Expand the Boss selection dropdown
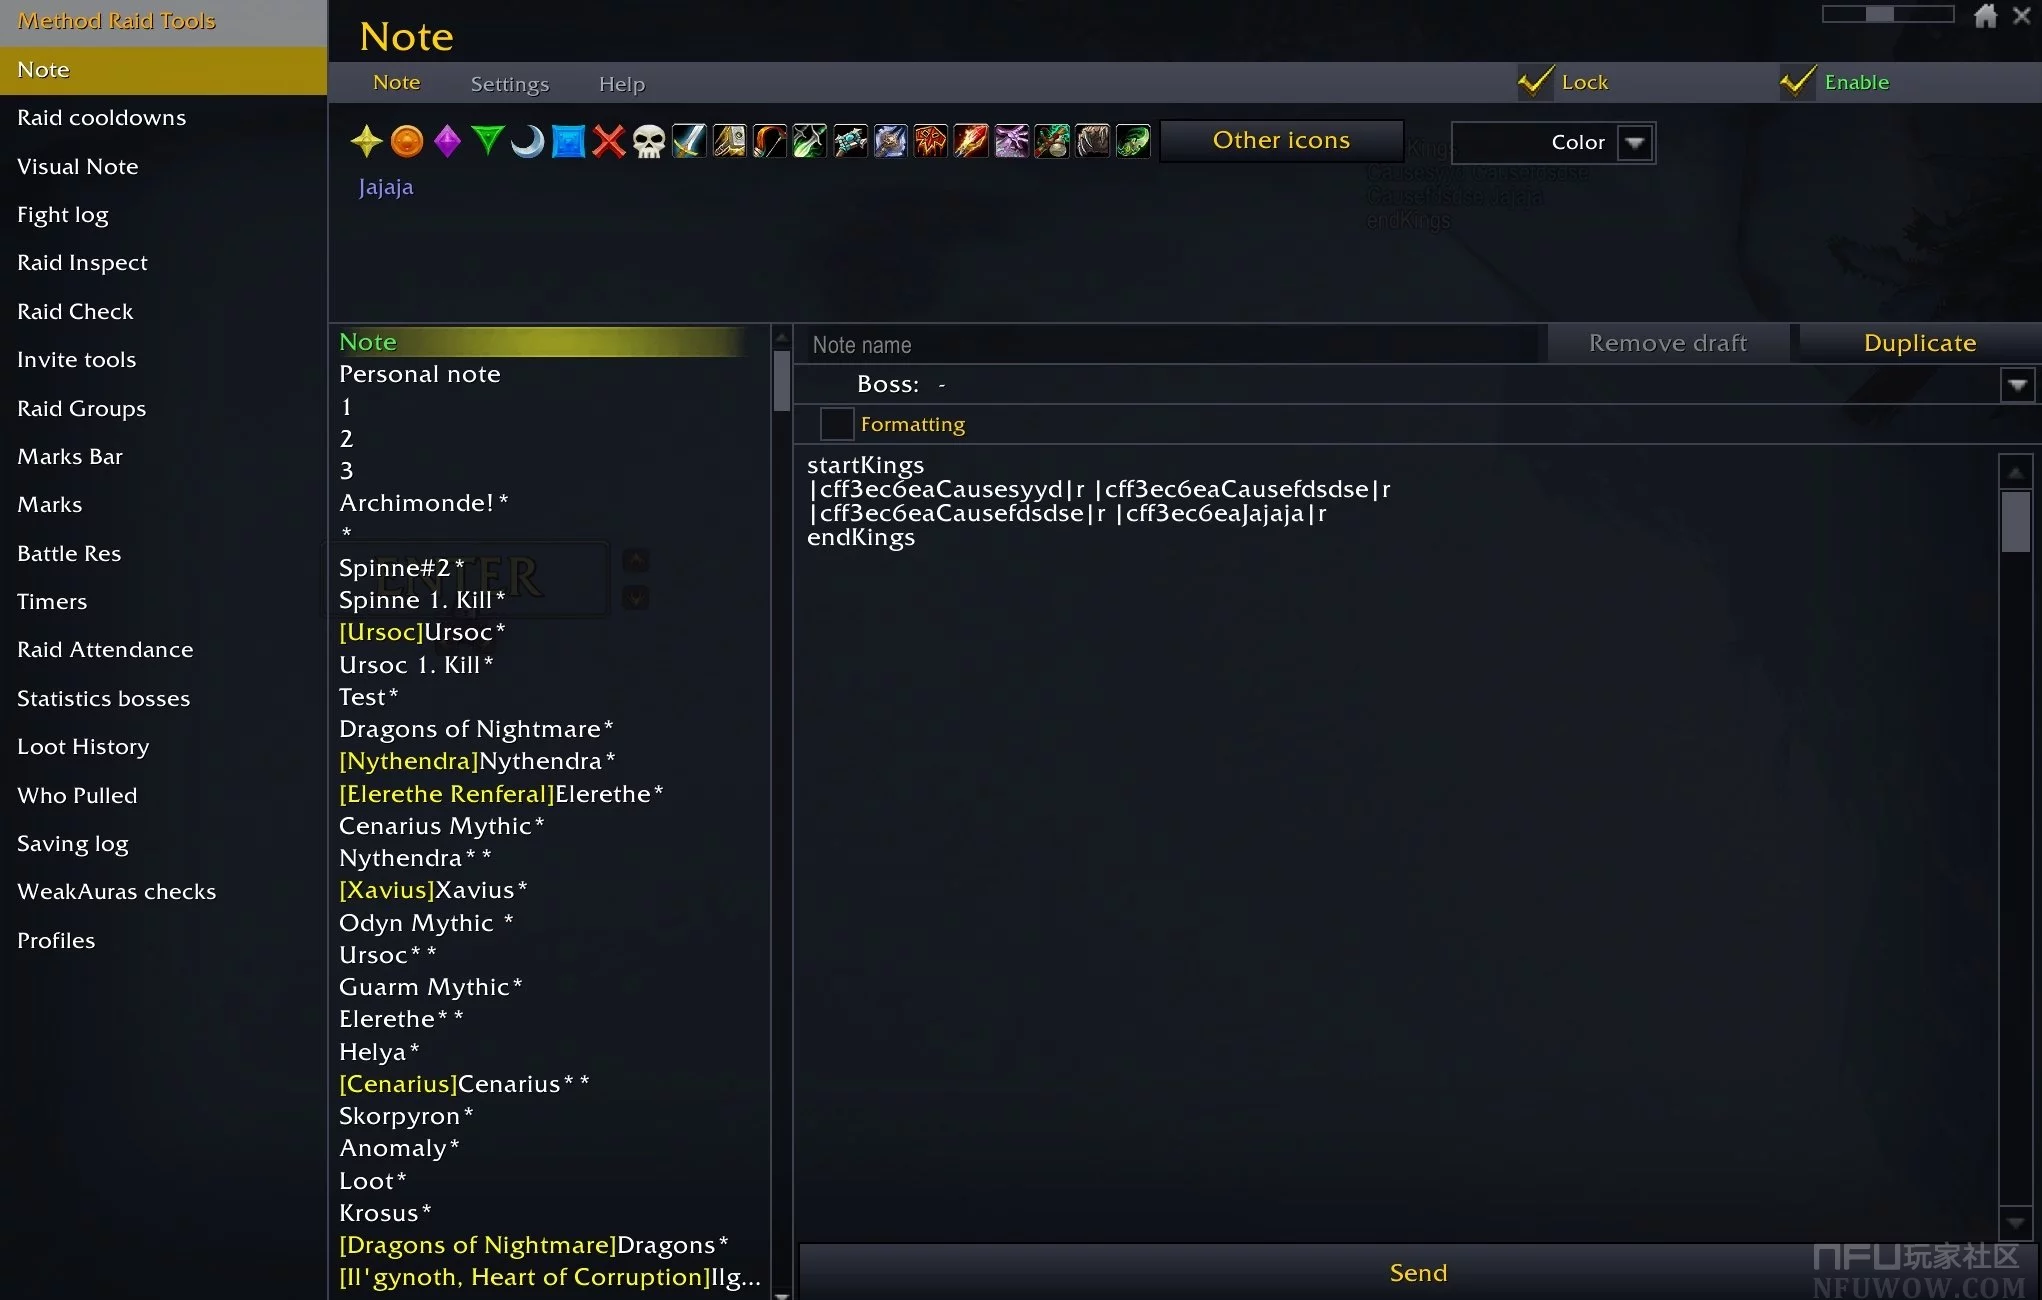 click(2017, 385)
